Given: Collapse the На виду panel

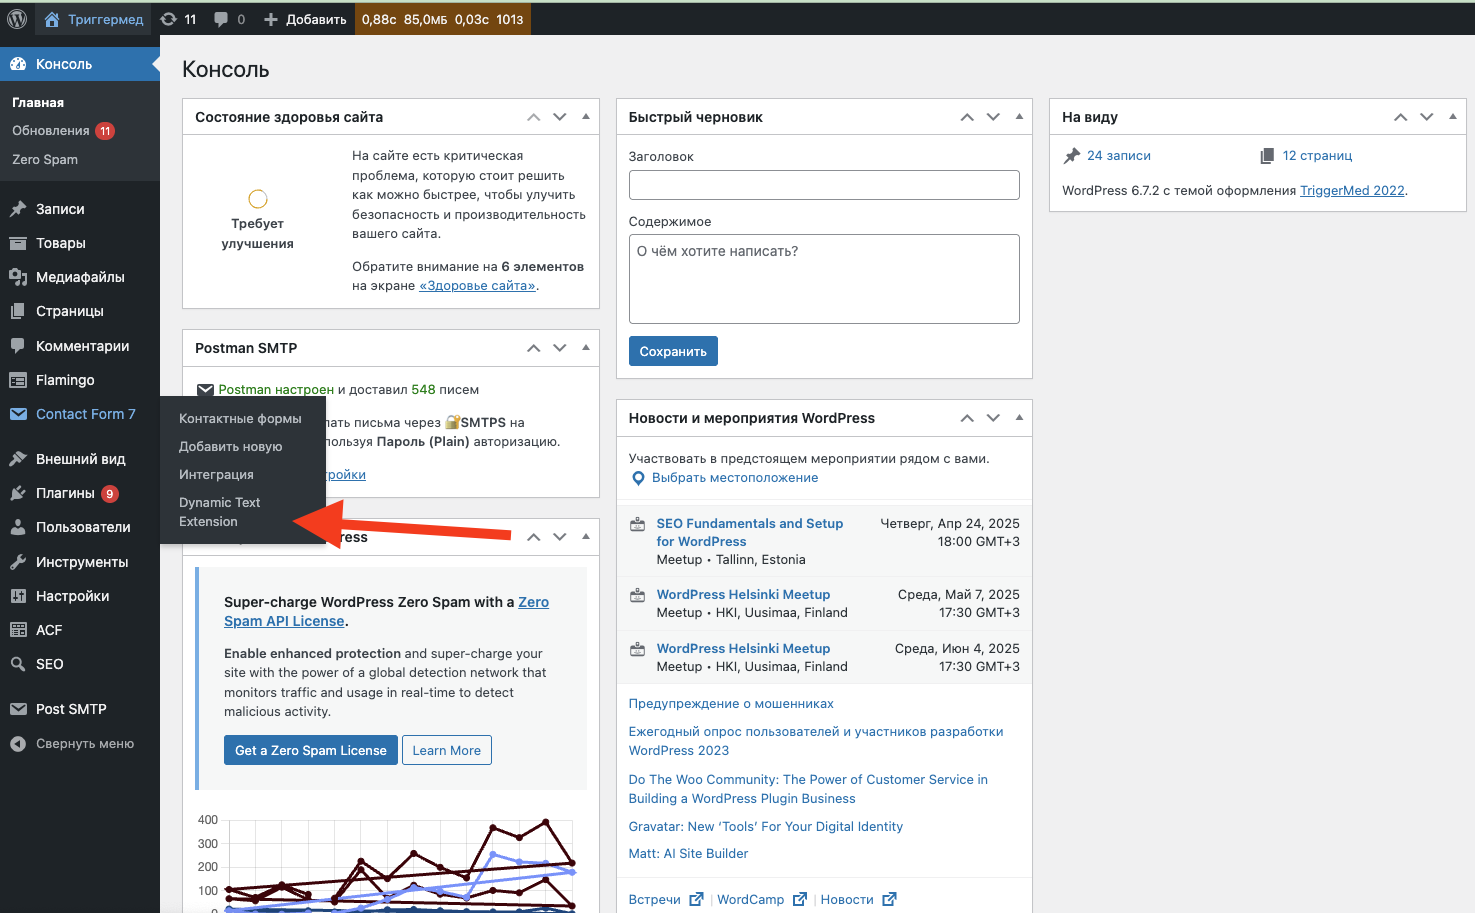Looking at the screenshot, I should tap(1453, 117).
